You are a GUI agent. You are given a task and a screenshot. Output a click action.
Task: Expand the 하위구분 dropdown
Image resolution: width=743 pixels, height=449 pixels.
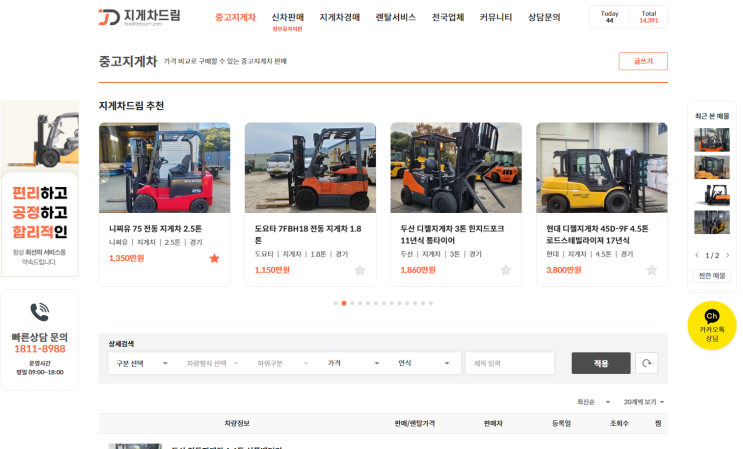pyautogui.click(x=282, y=363)
